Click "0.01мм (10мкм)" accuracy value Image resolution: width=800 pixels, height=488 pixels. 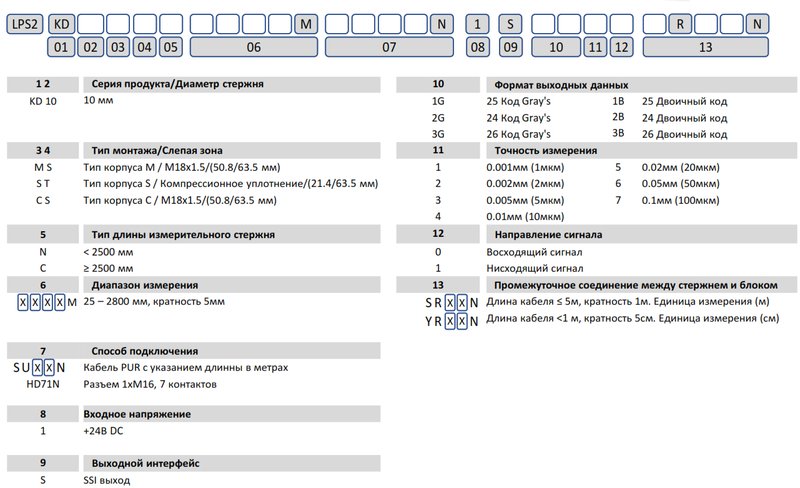(x=525, y=216)
